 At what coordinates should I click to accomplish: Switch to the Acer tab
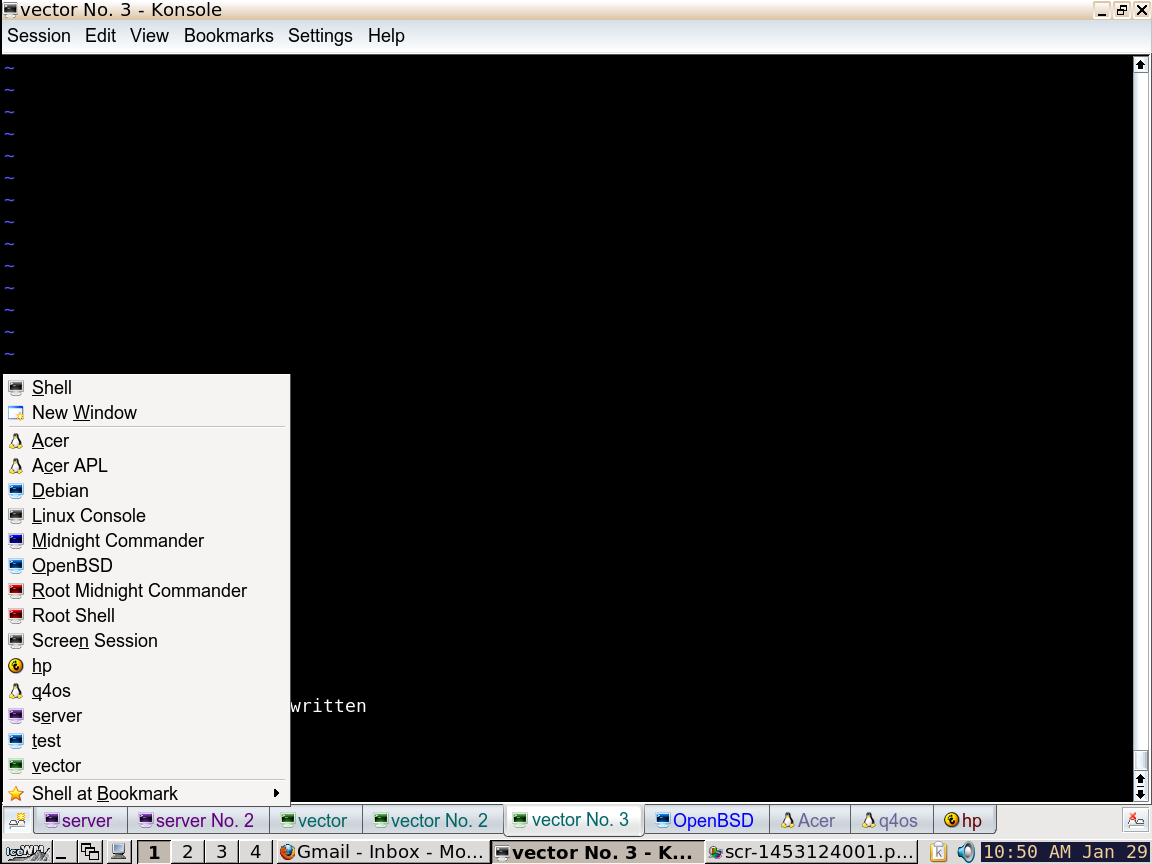(809, 820)
